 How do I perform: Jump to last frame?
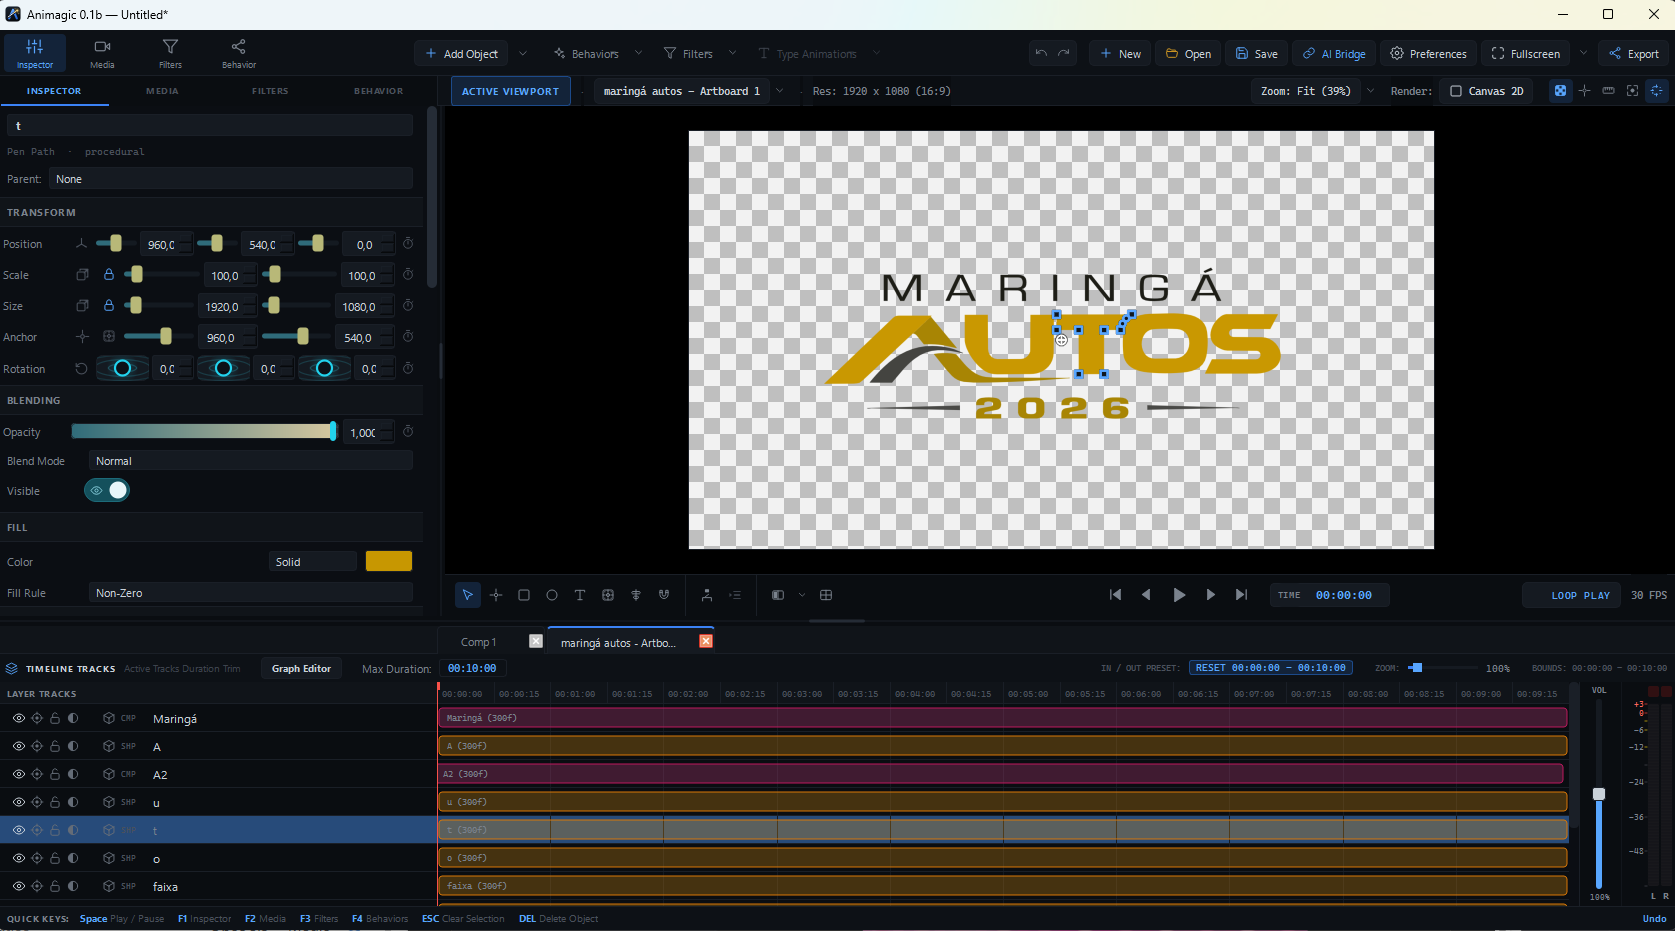pyautogui.click(x=1241, y=595)
